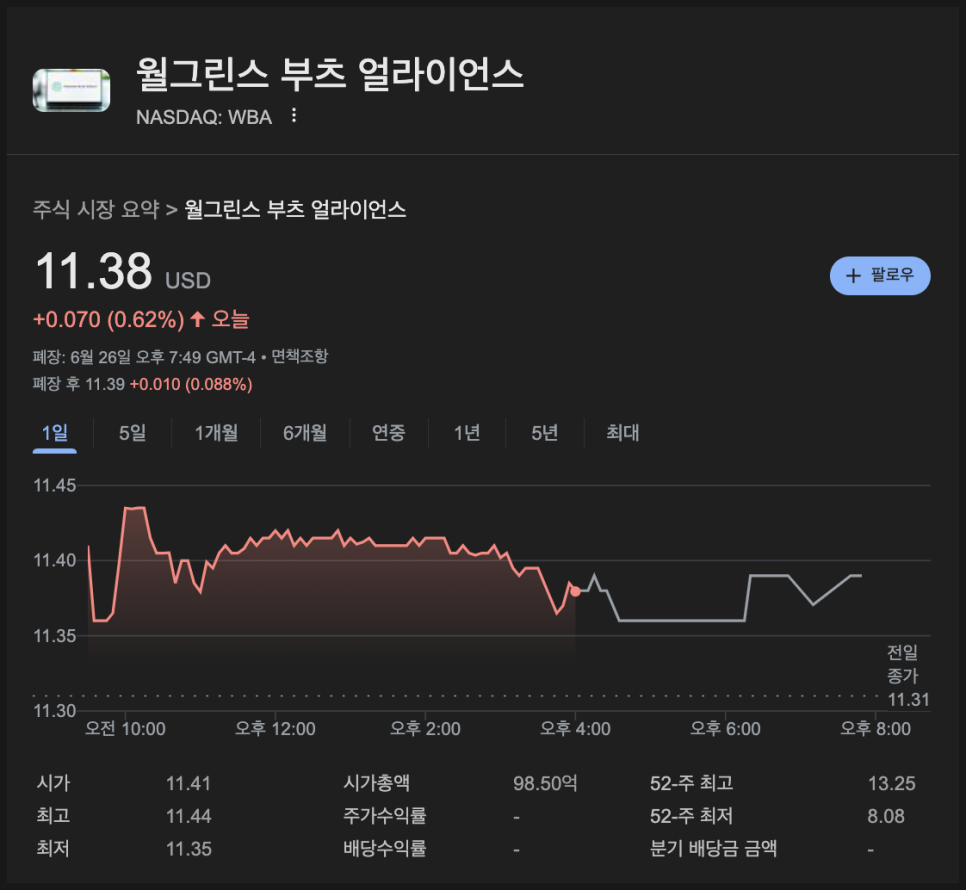Click the 배당수익률 label

[x=384, y=849]
